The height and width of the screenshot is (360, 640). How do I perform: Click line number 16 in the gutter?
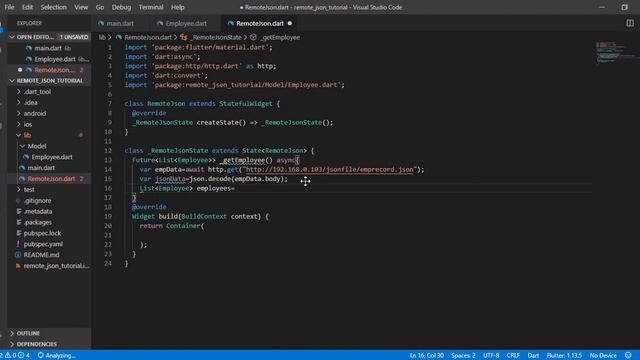(108, 188)
